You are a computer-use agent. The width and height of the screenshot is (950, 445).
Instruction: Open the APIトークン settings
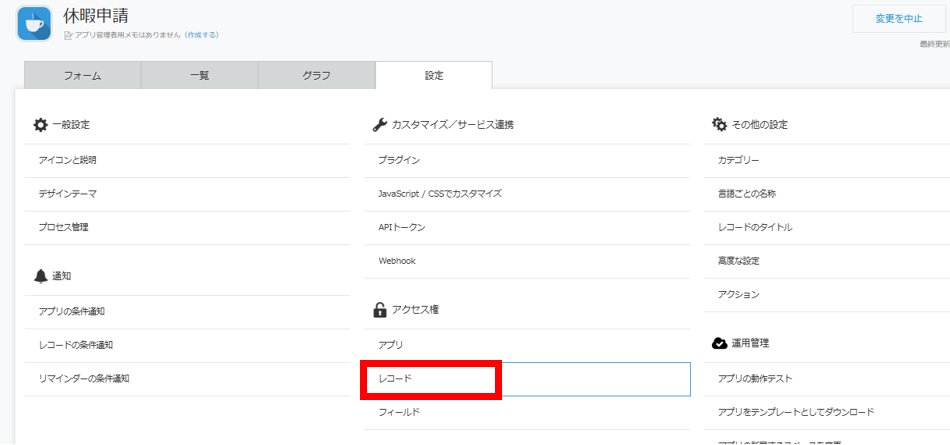(402, 227)
